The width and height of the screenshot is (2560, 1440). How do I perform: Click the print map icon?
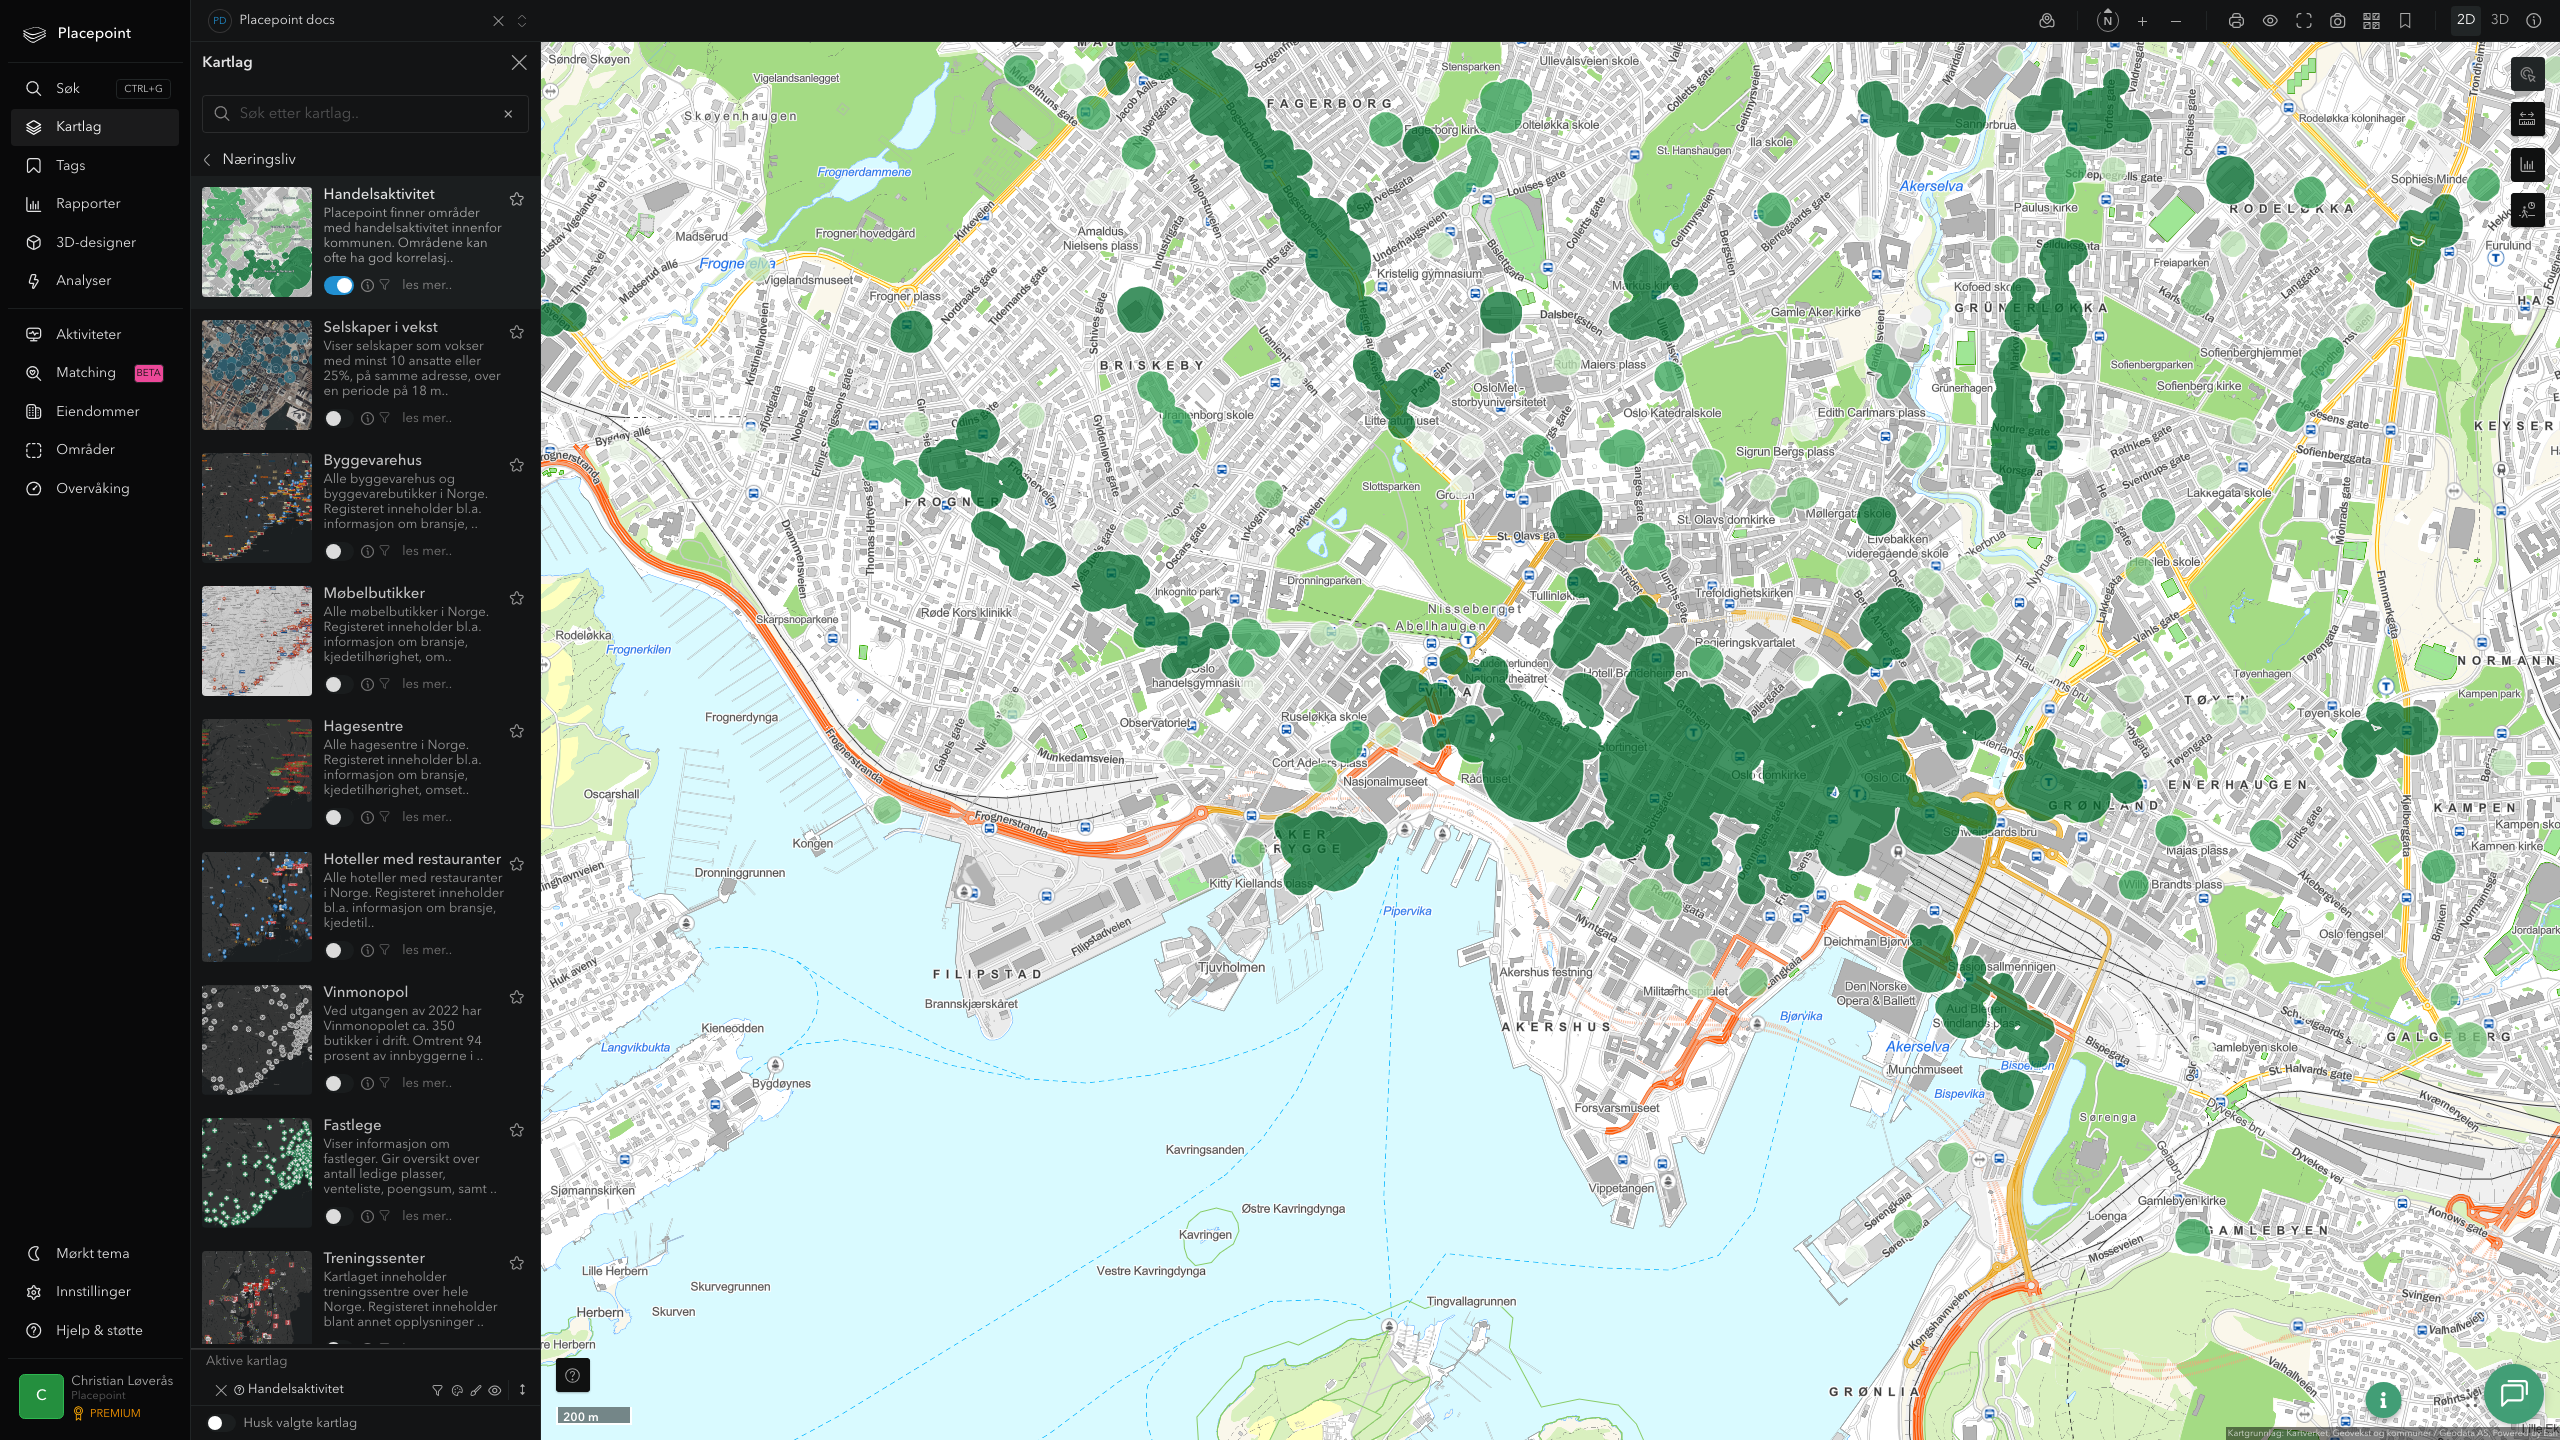pyautogui.click(x=2237, y=21)
